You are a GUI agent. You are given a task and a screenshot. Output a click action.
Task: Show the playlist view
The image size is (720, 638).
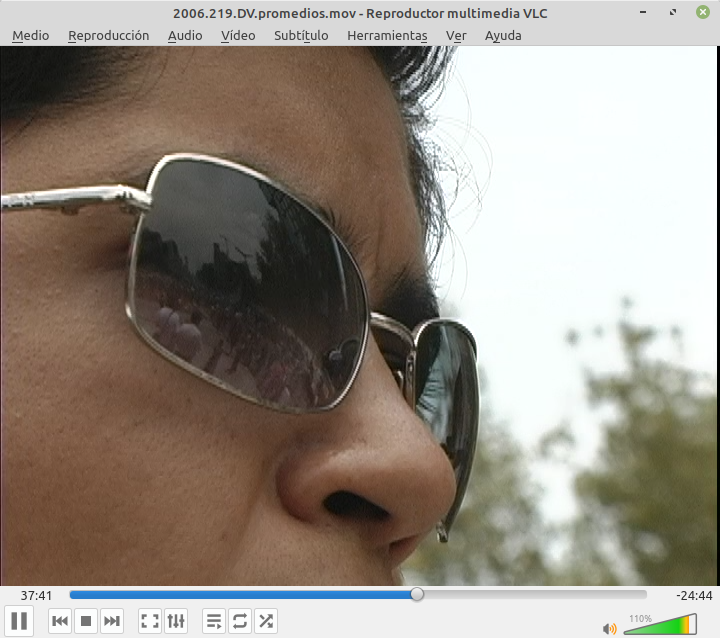214,621
